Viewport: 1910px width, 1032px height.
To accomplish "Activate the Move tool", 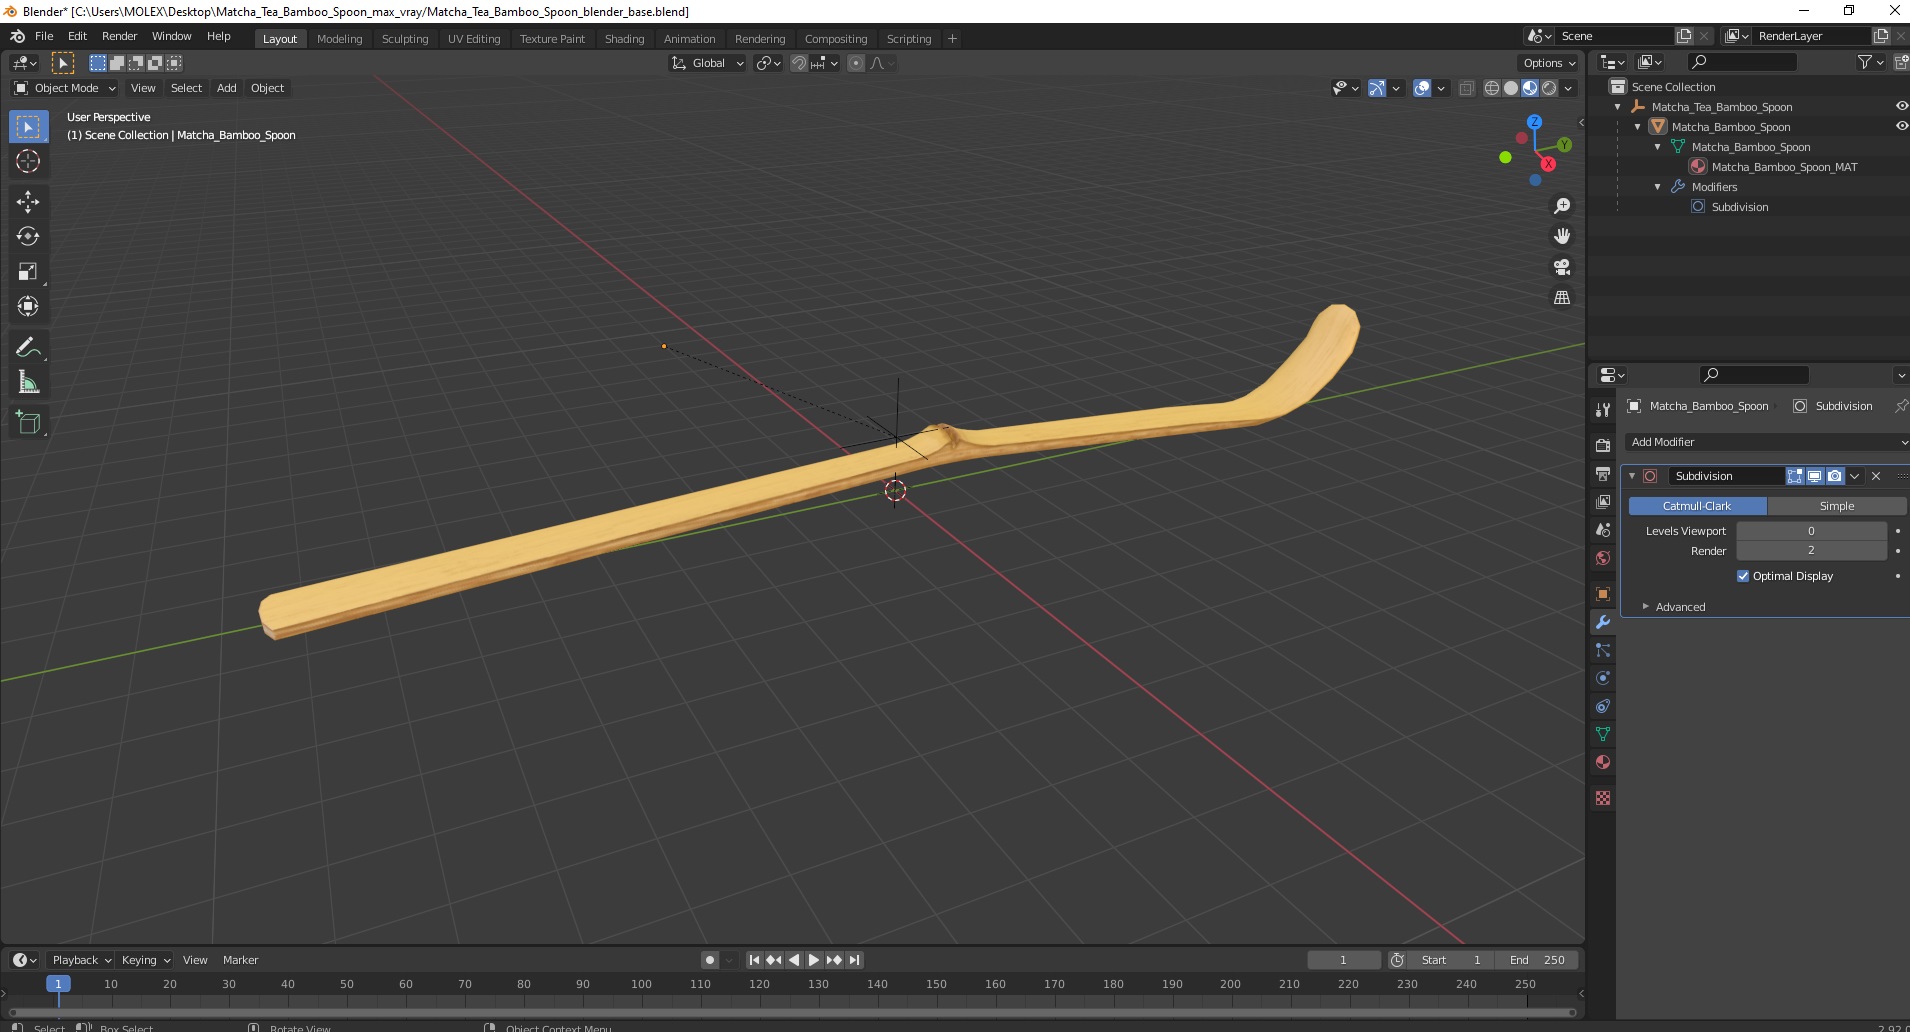I will (28, 202).
